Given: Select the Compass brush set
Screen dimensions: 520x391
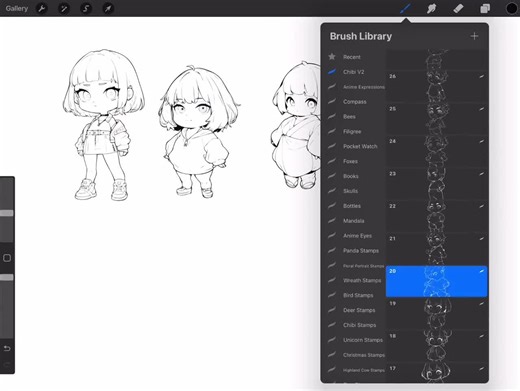Looking at the screenshot, I should point(356,102).
